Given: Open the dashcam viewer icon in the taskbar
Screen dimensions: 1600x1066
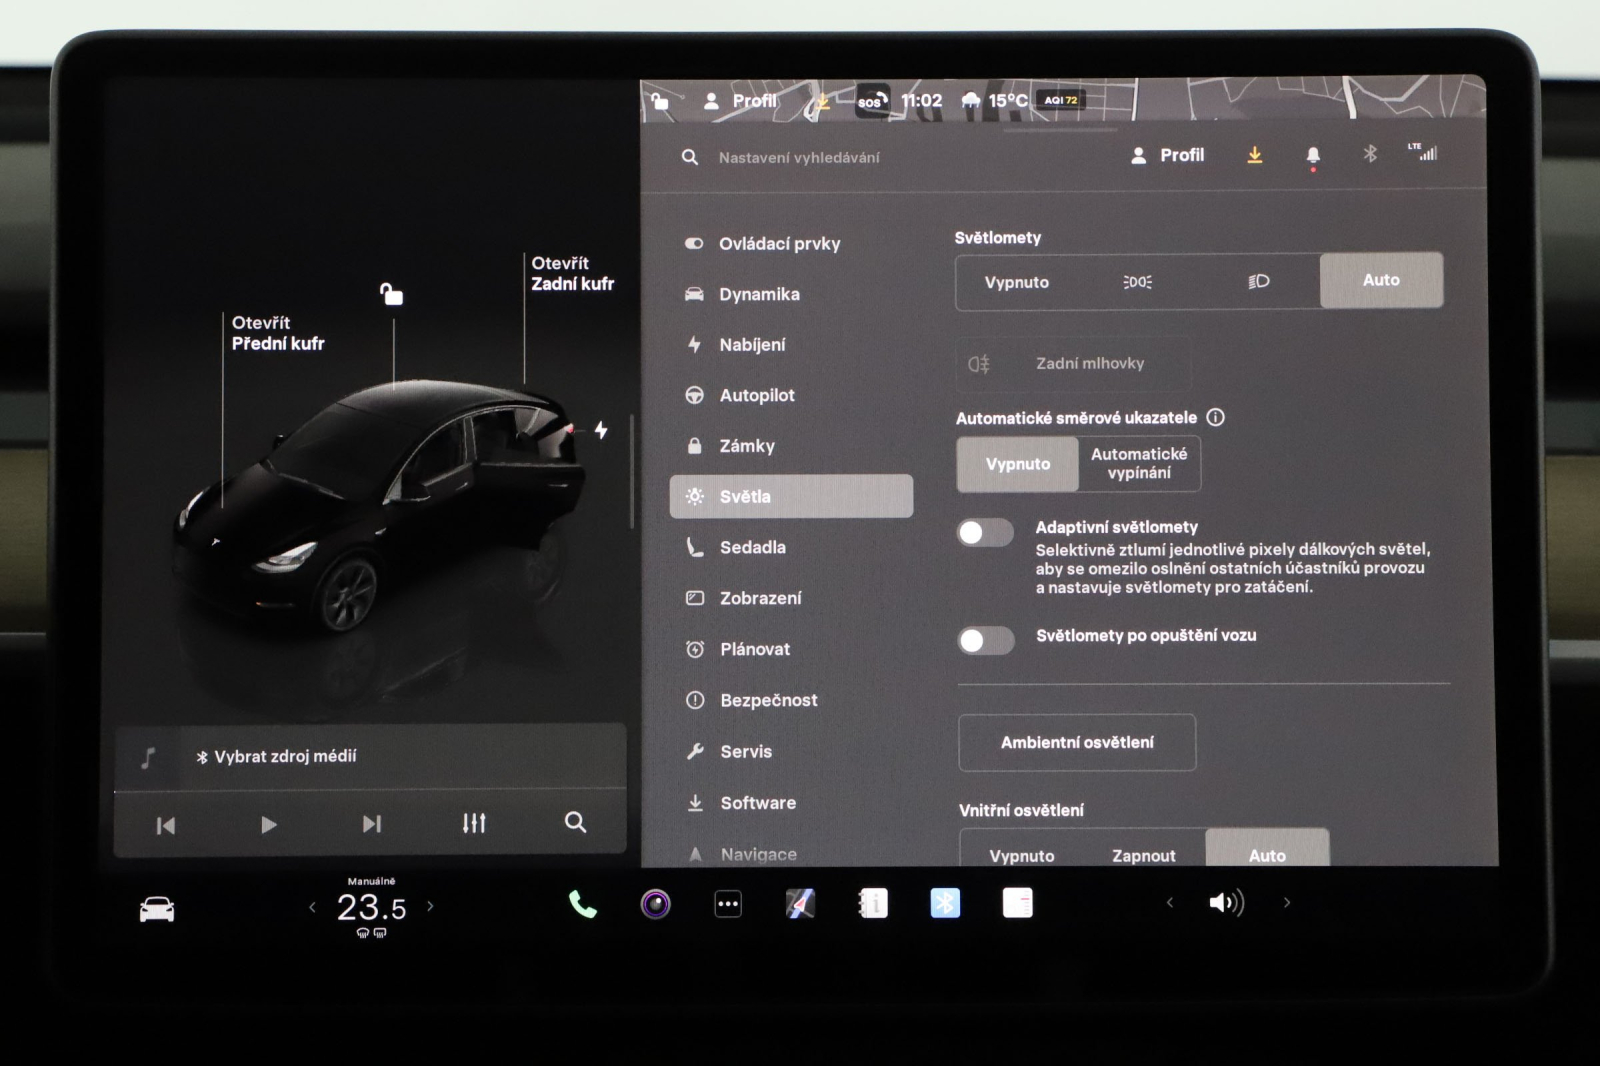Looking at the screenshot, I should pos(655,903).
